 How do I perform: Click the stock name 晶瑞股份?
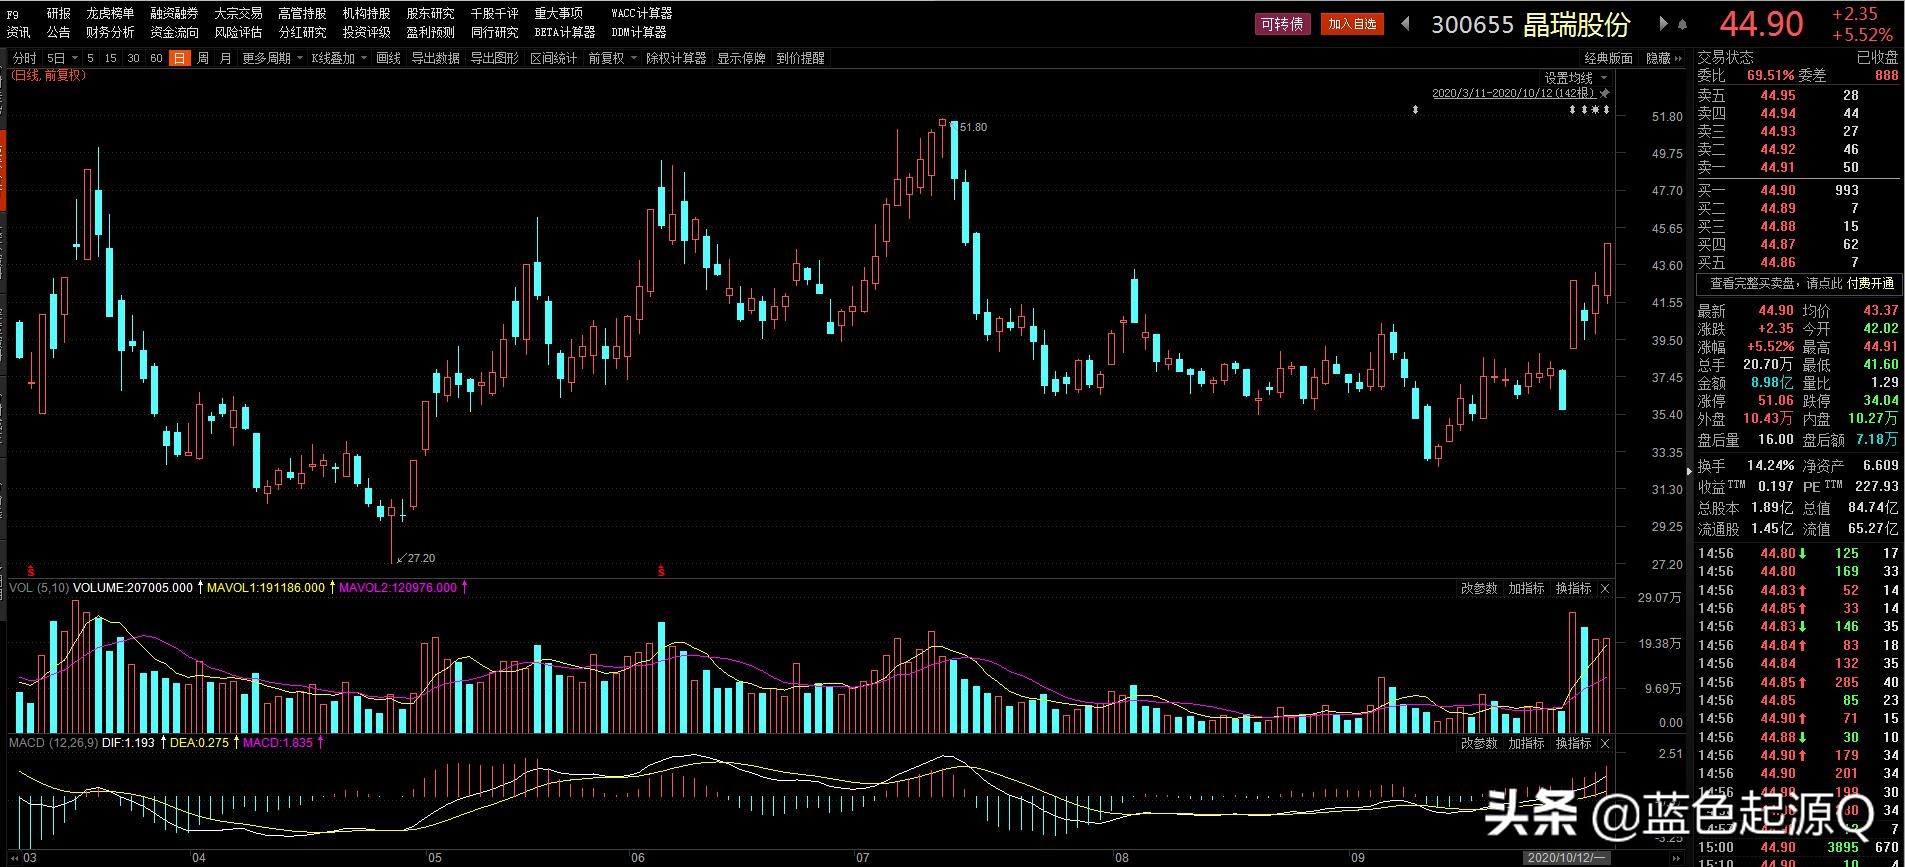[1576, 24]
